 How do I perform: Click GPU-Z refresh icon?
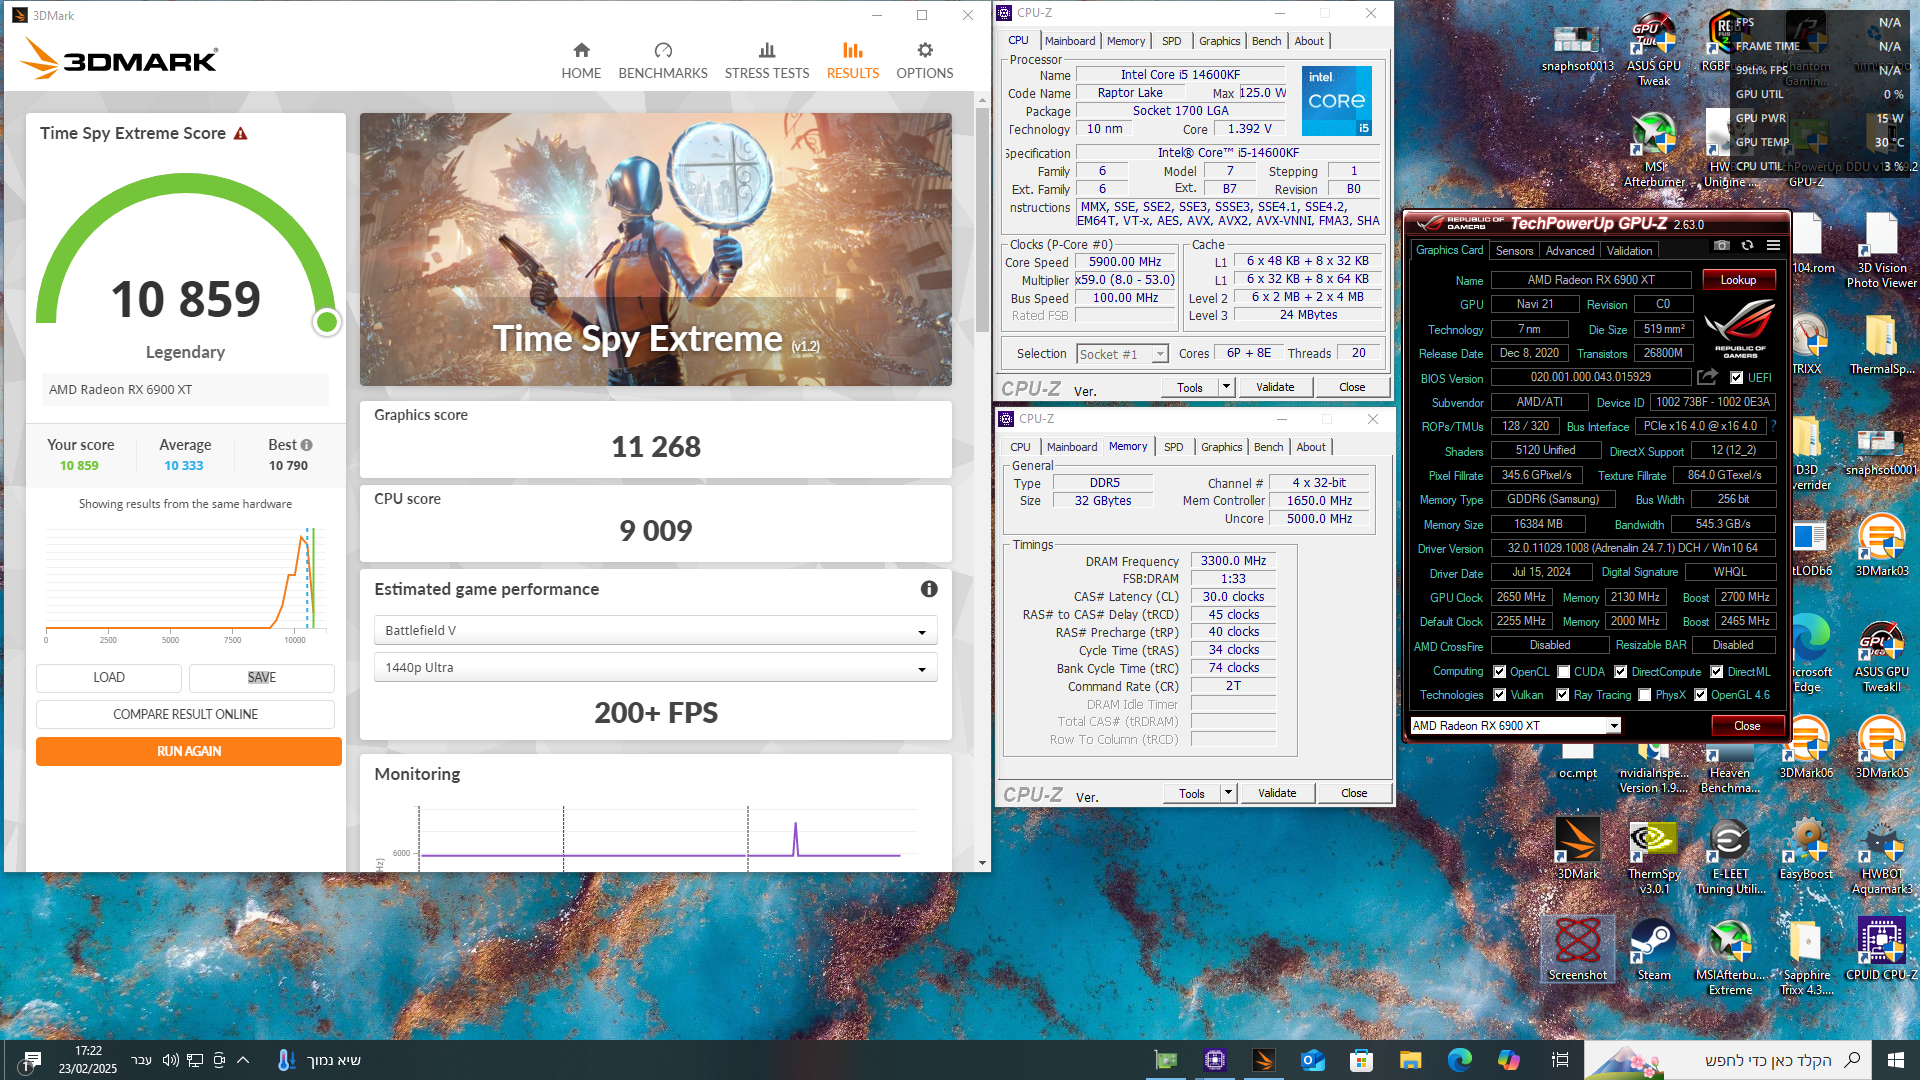1747,245
